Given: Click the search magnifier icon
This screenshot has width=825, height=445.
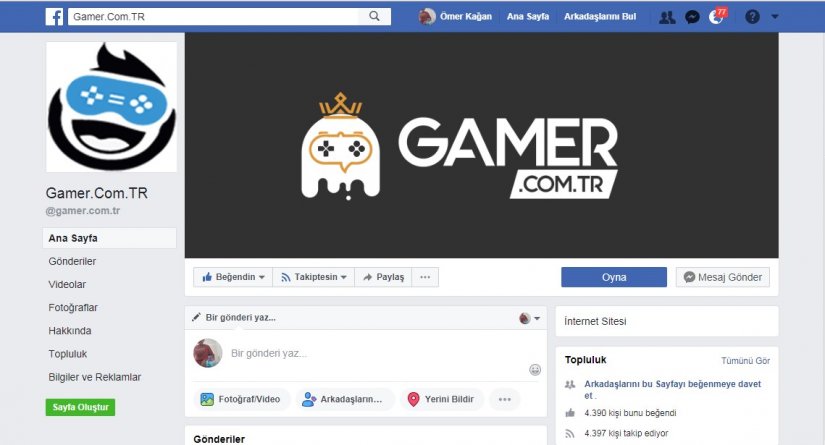Looking at the screenshot, I should tap(374, 16).
